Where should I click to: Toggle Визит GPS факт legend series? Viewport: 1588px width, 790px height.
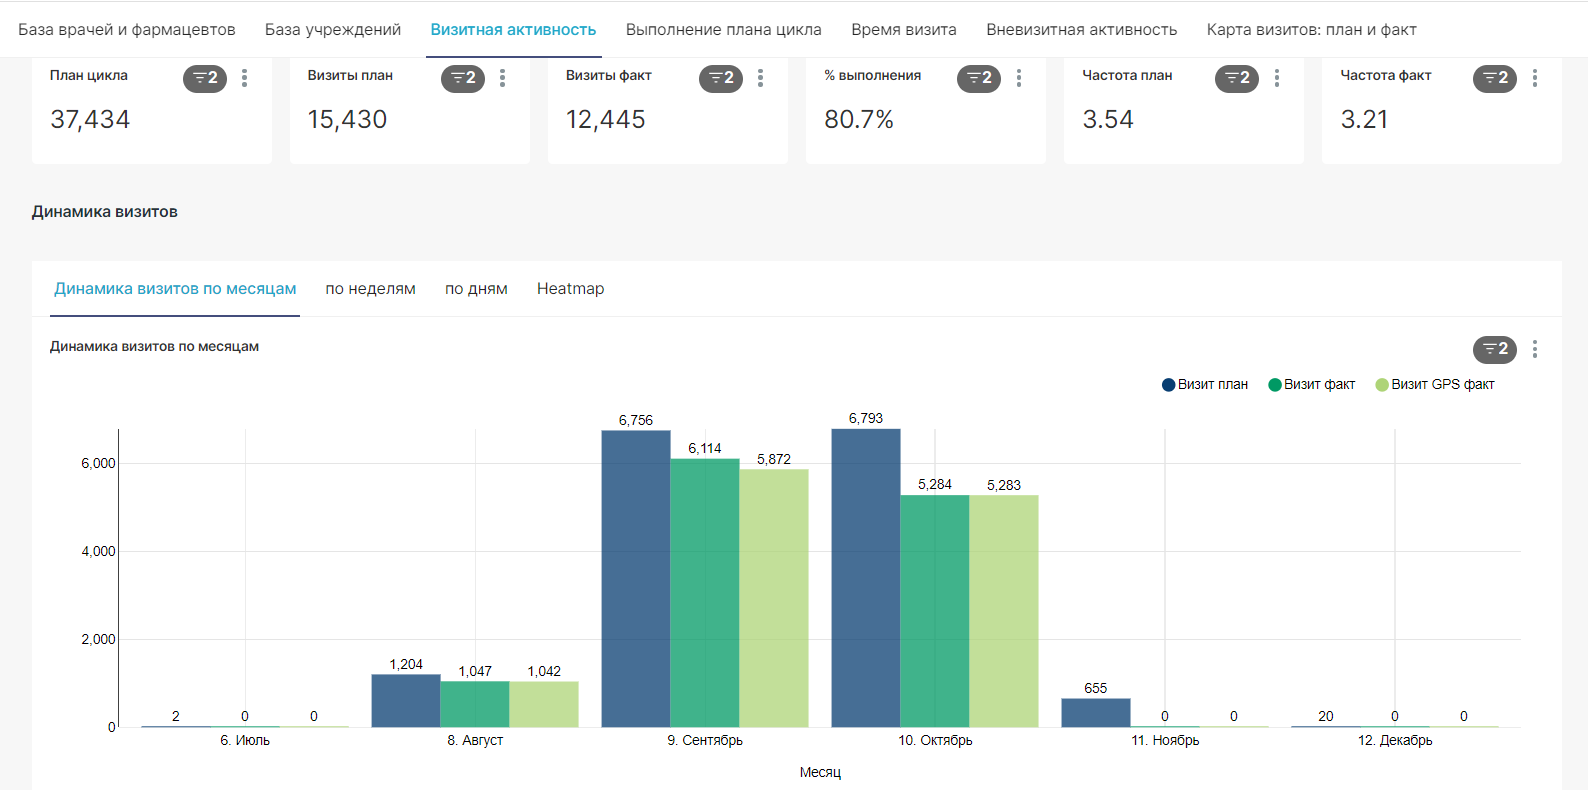click(1435, 385)
